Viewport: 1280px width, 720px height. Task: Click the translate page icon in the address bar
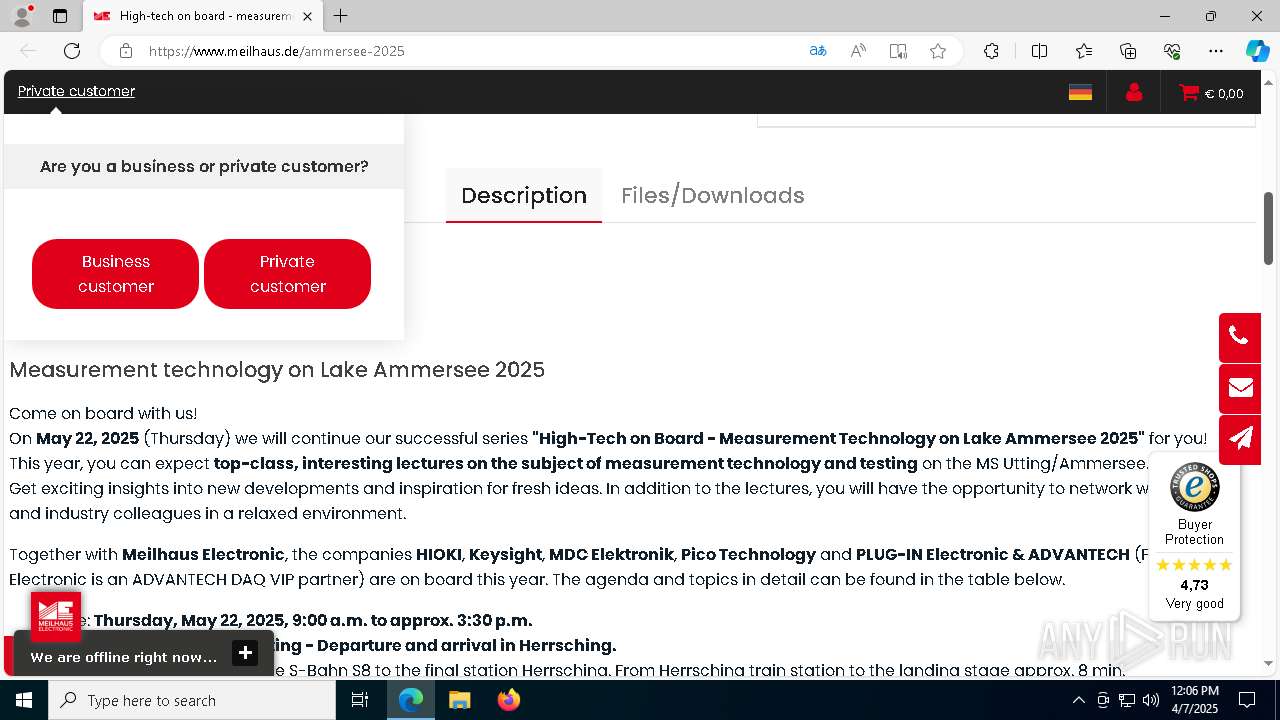(818, 51)
